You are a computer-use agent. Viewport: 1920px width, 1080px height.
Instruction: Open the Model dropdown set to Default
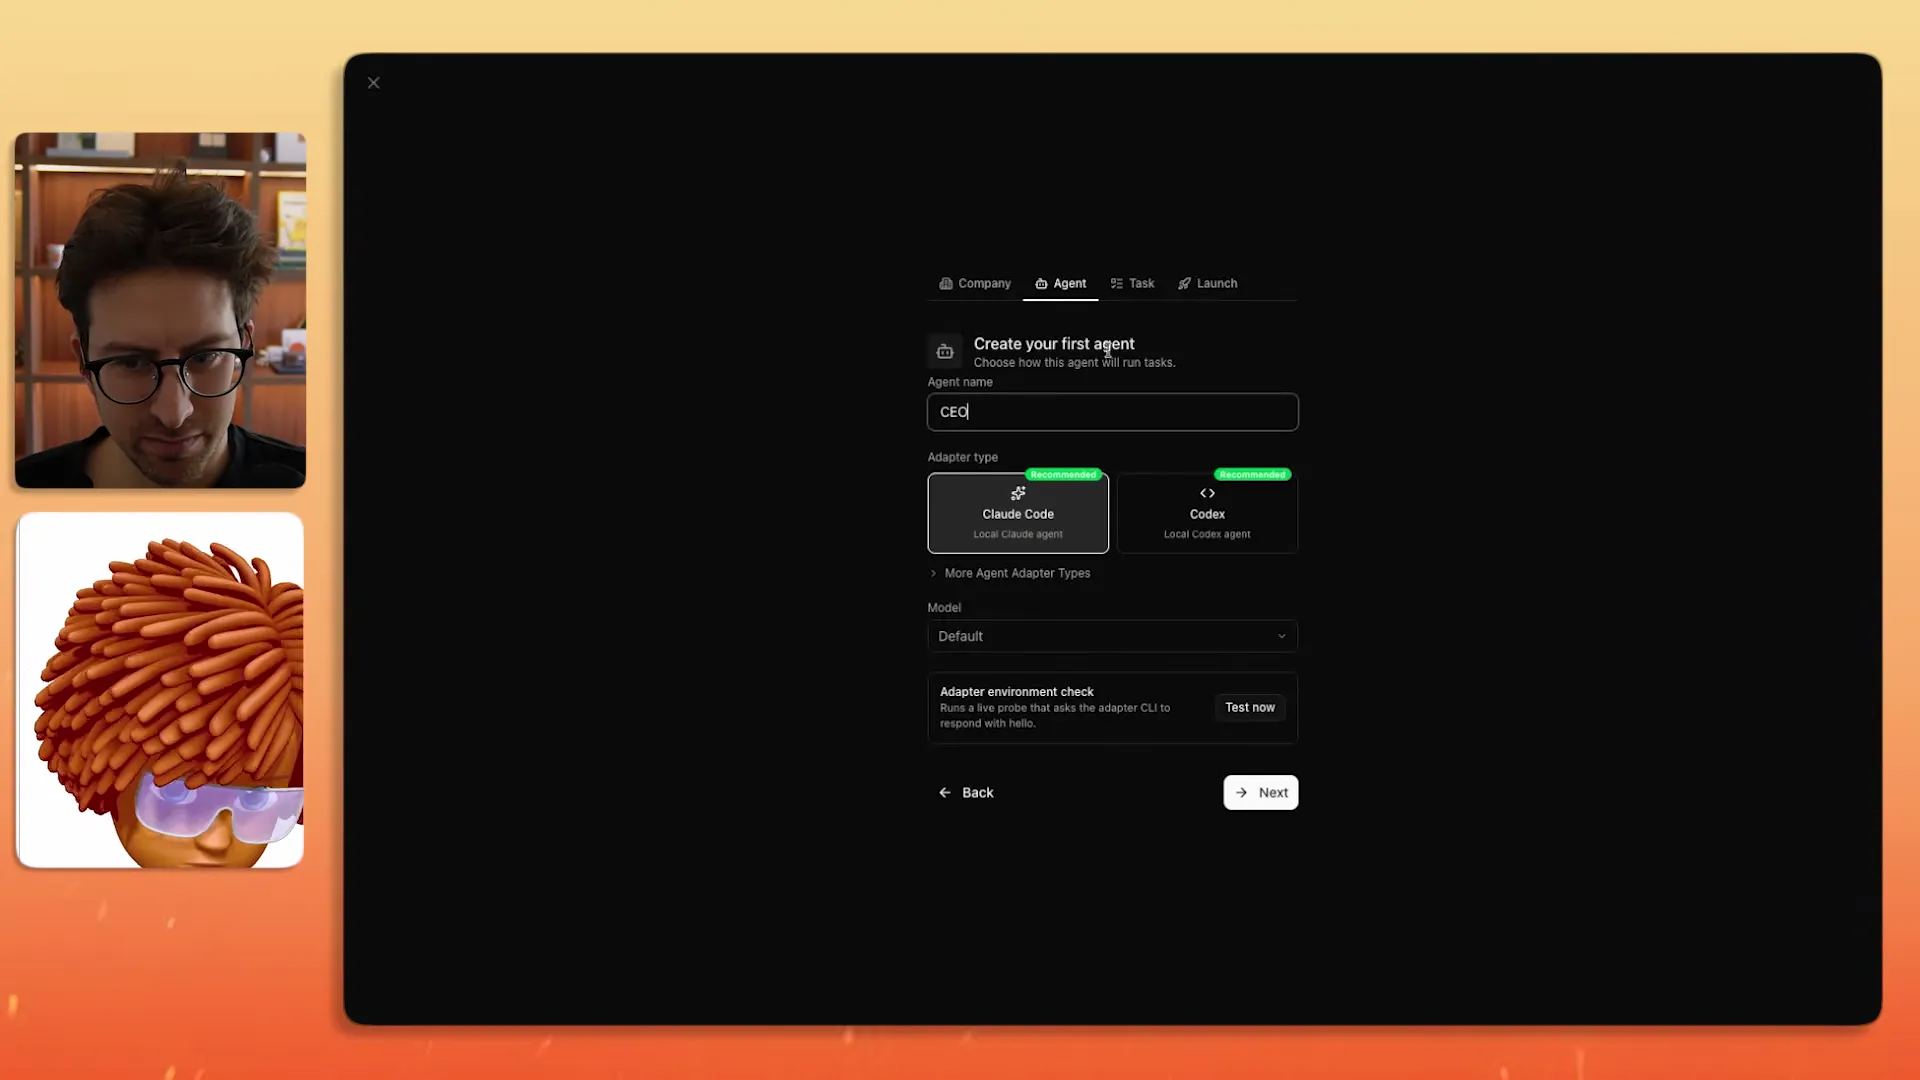coord(1100,636)
